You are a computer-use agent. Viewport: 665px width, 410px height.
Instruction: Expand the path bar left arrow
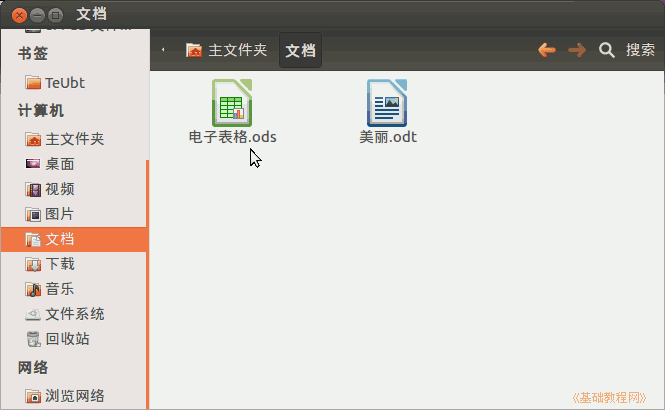(x=163, y=50)
